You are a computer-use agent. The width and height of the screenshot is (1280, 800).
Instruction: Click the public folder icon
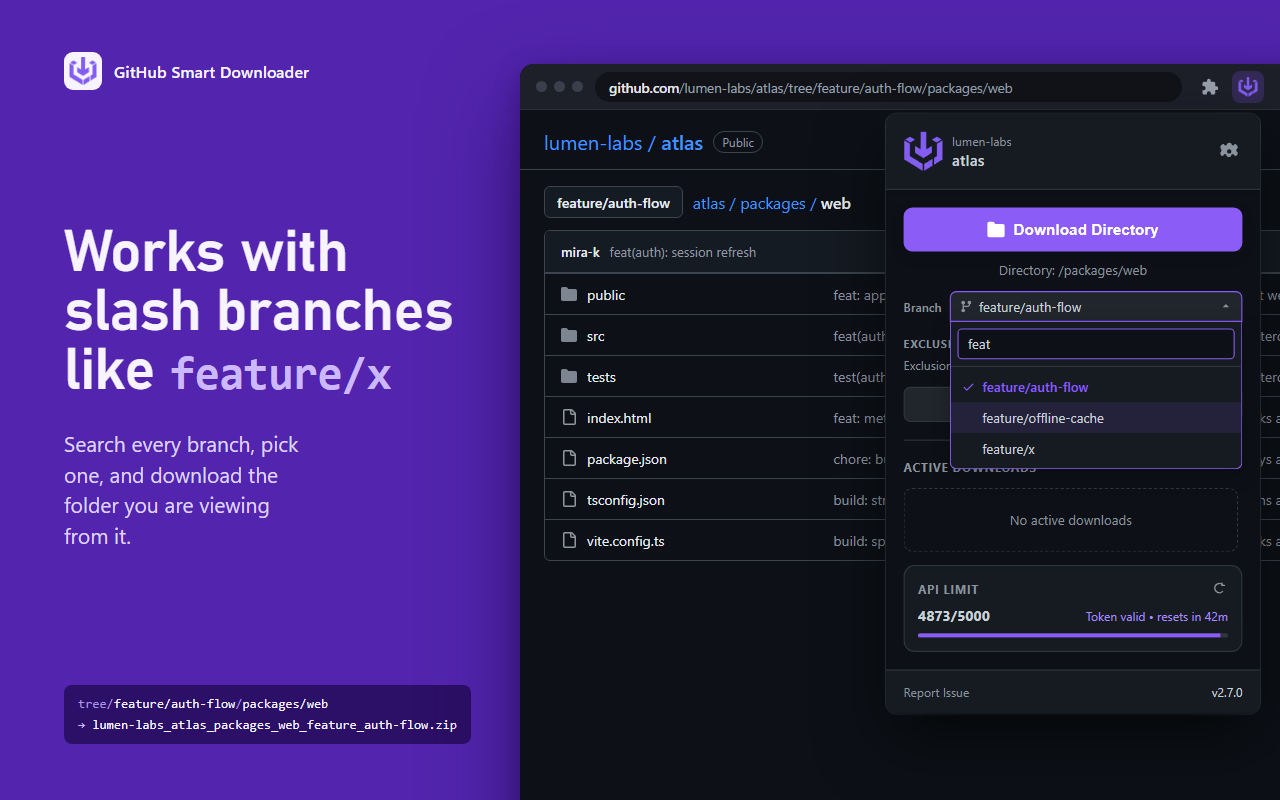570,294
